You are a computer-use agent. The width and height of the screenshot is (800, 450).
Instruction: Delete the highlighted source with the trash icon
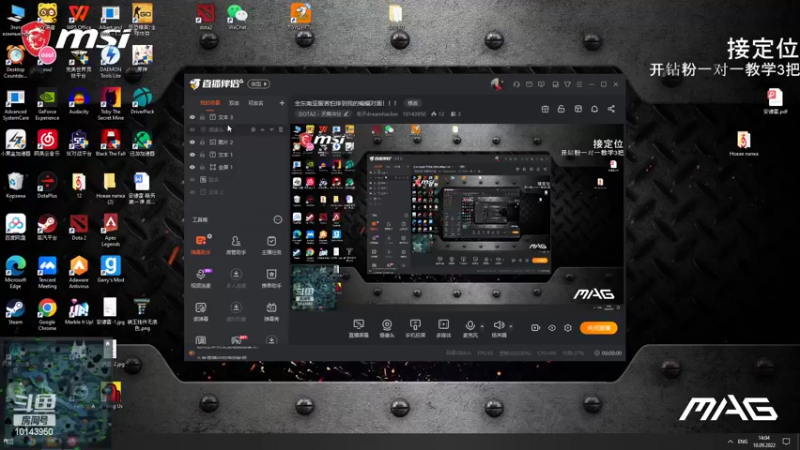(281, 130)
